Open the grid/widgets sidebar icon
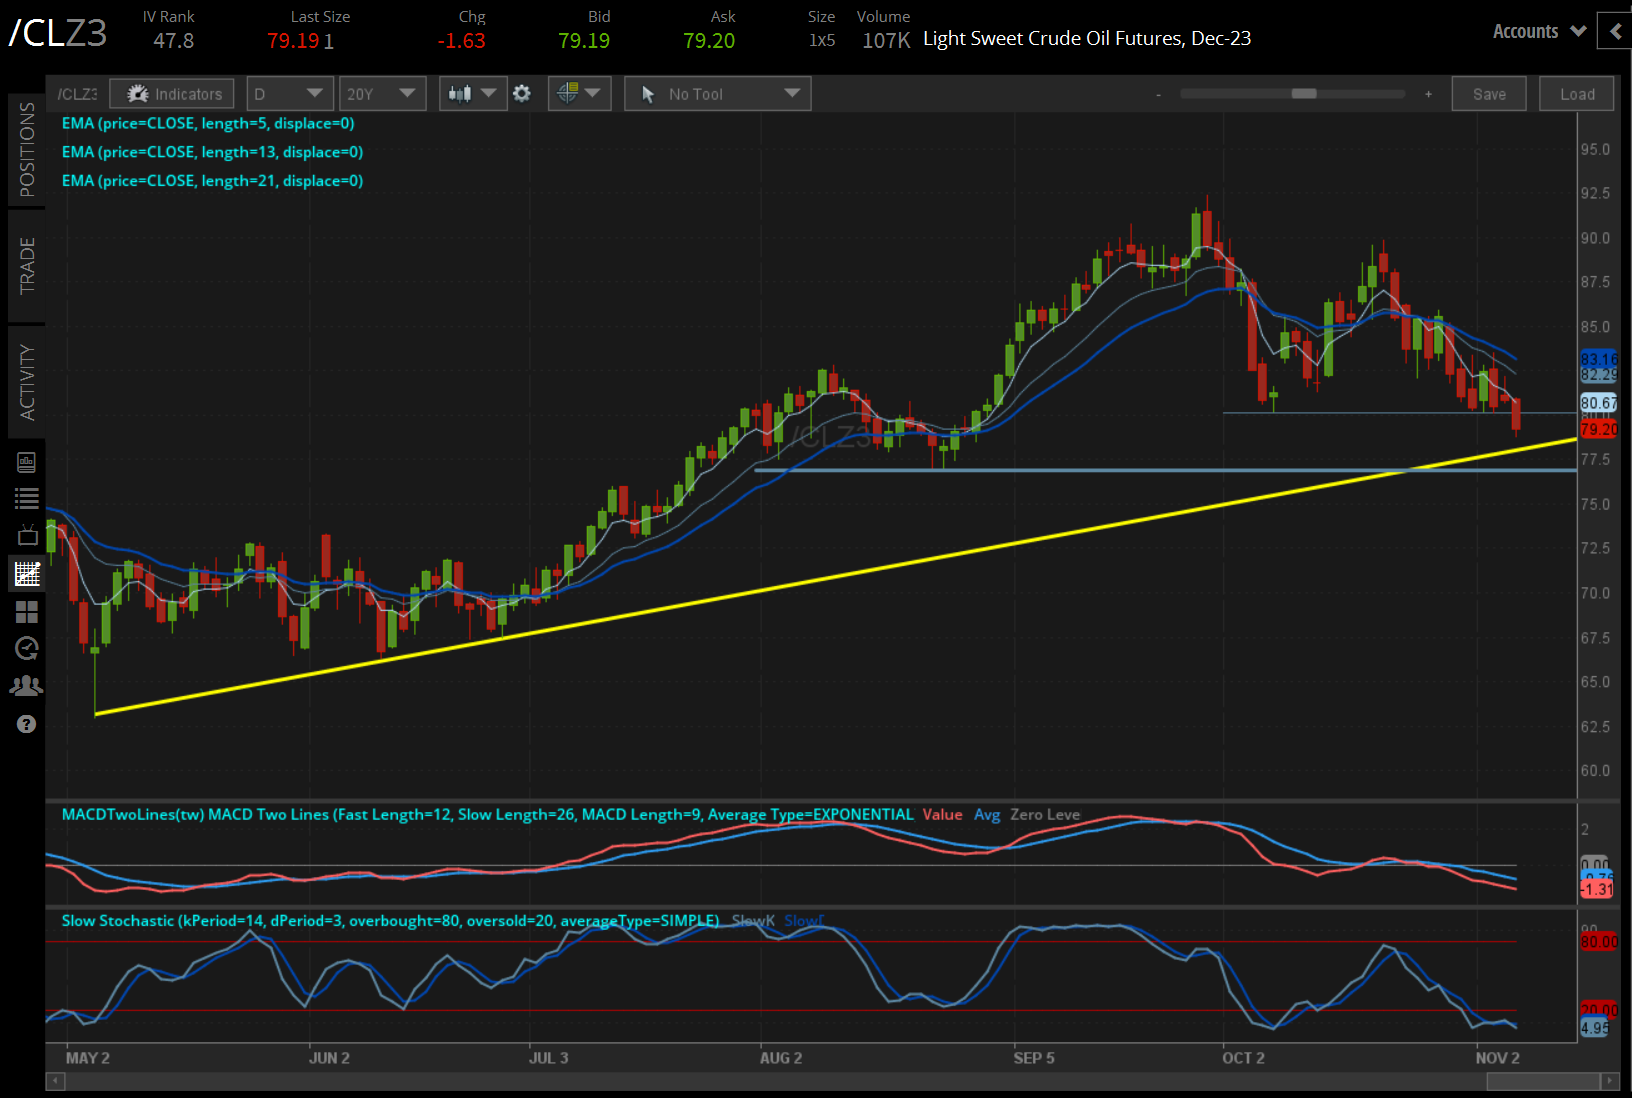This screenshot has height=1098, width=1632. click(27, 612)
